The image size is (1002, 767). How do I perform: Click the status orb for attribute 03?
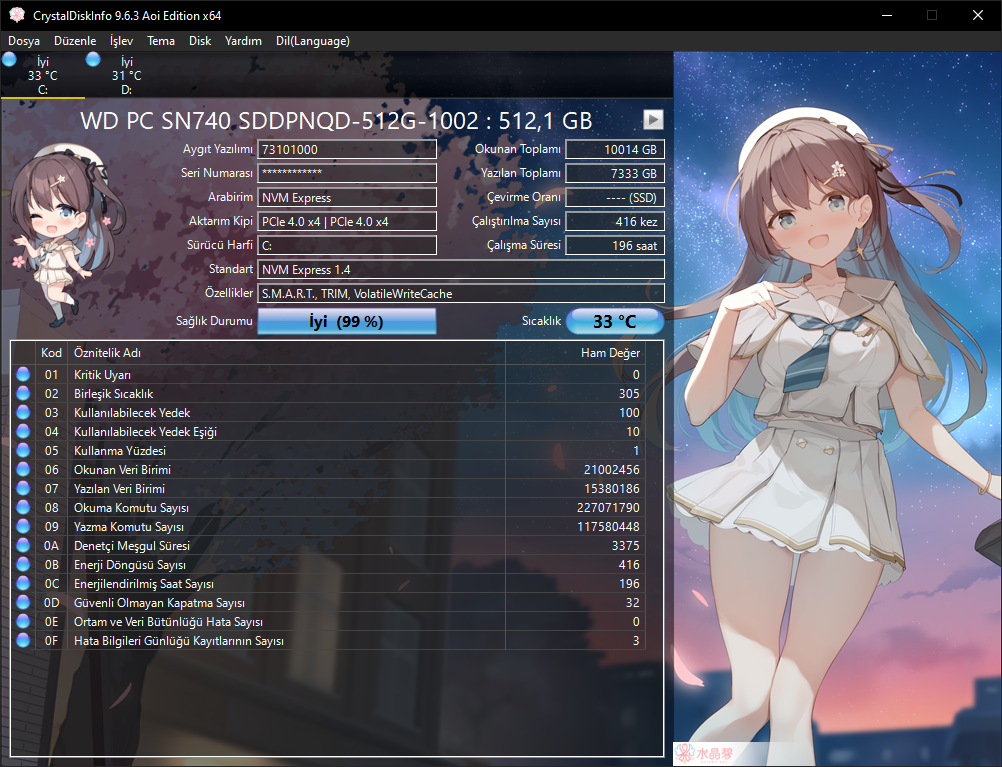pyautogui.click(x=23, y=412)
